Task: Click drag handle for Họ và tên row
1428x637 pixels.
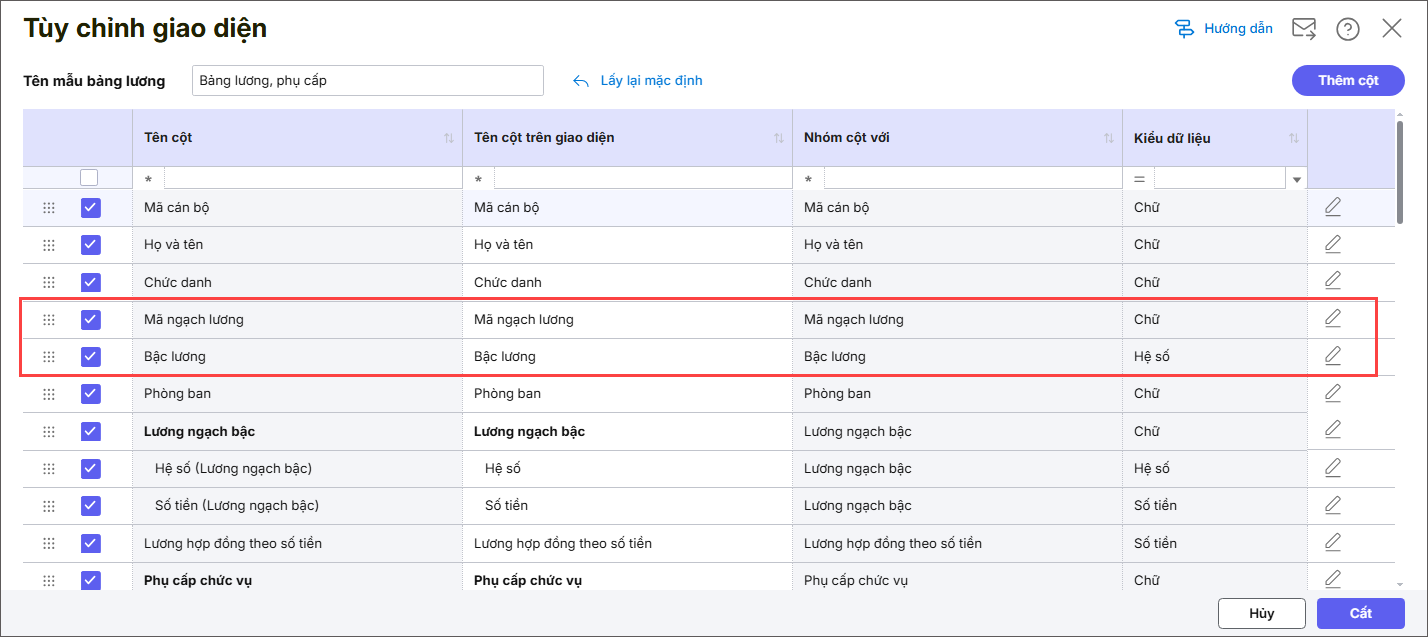Action: coord(49,245)
